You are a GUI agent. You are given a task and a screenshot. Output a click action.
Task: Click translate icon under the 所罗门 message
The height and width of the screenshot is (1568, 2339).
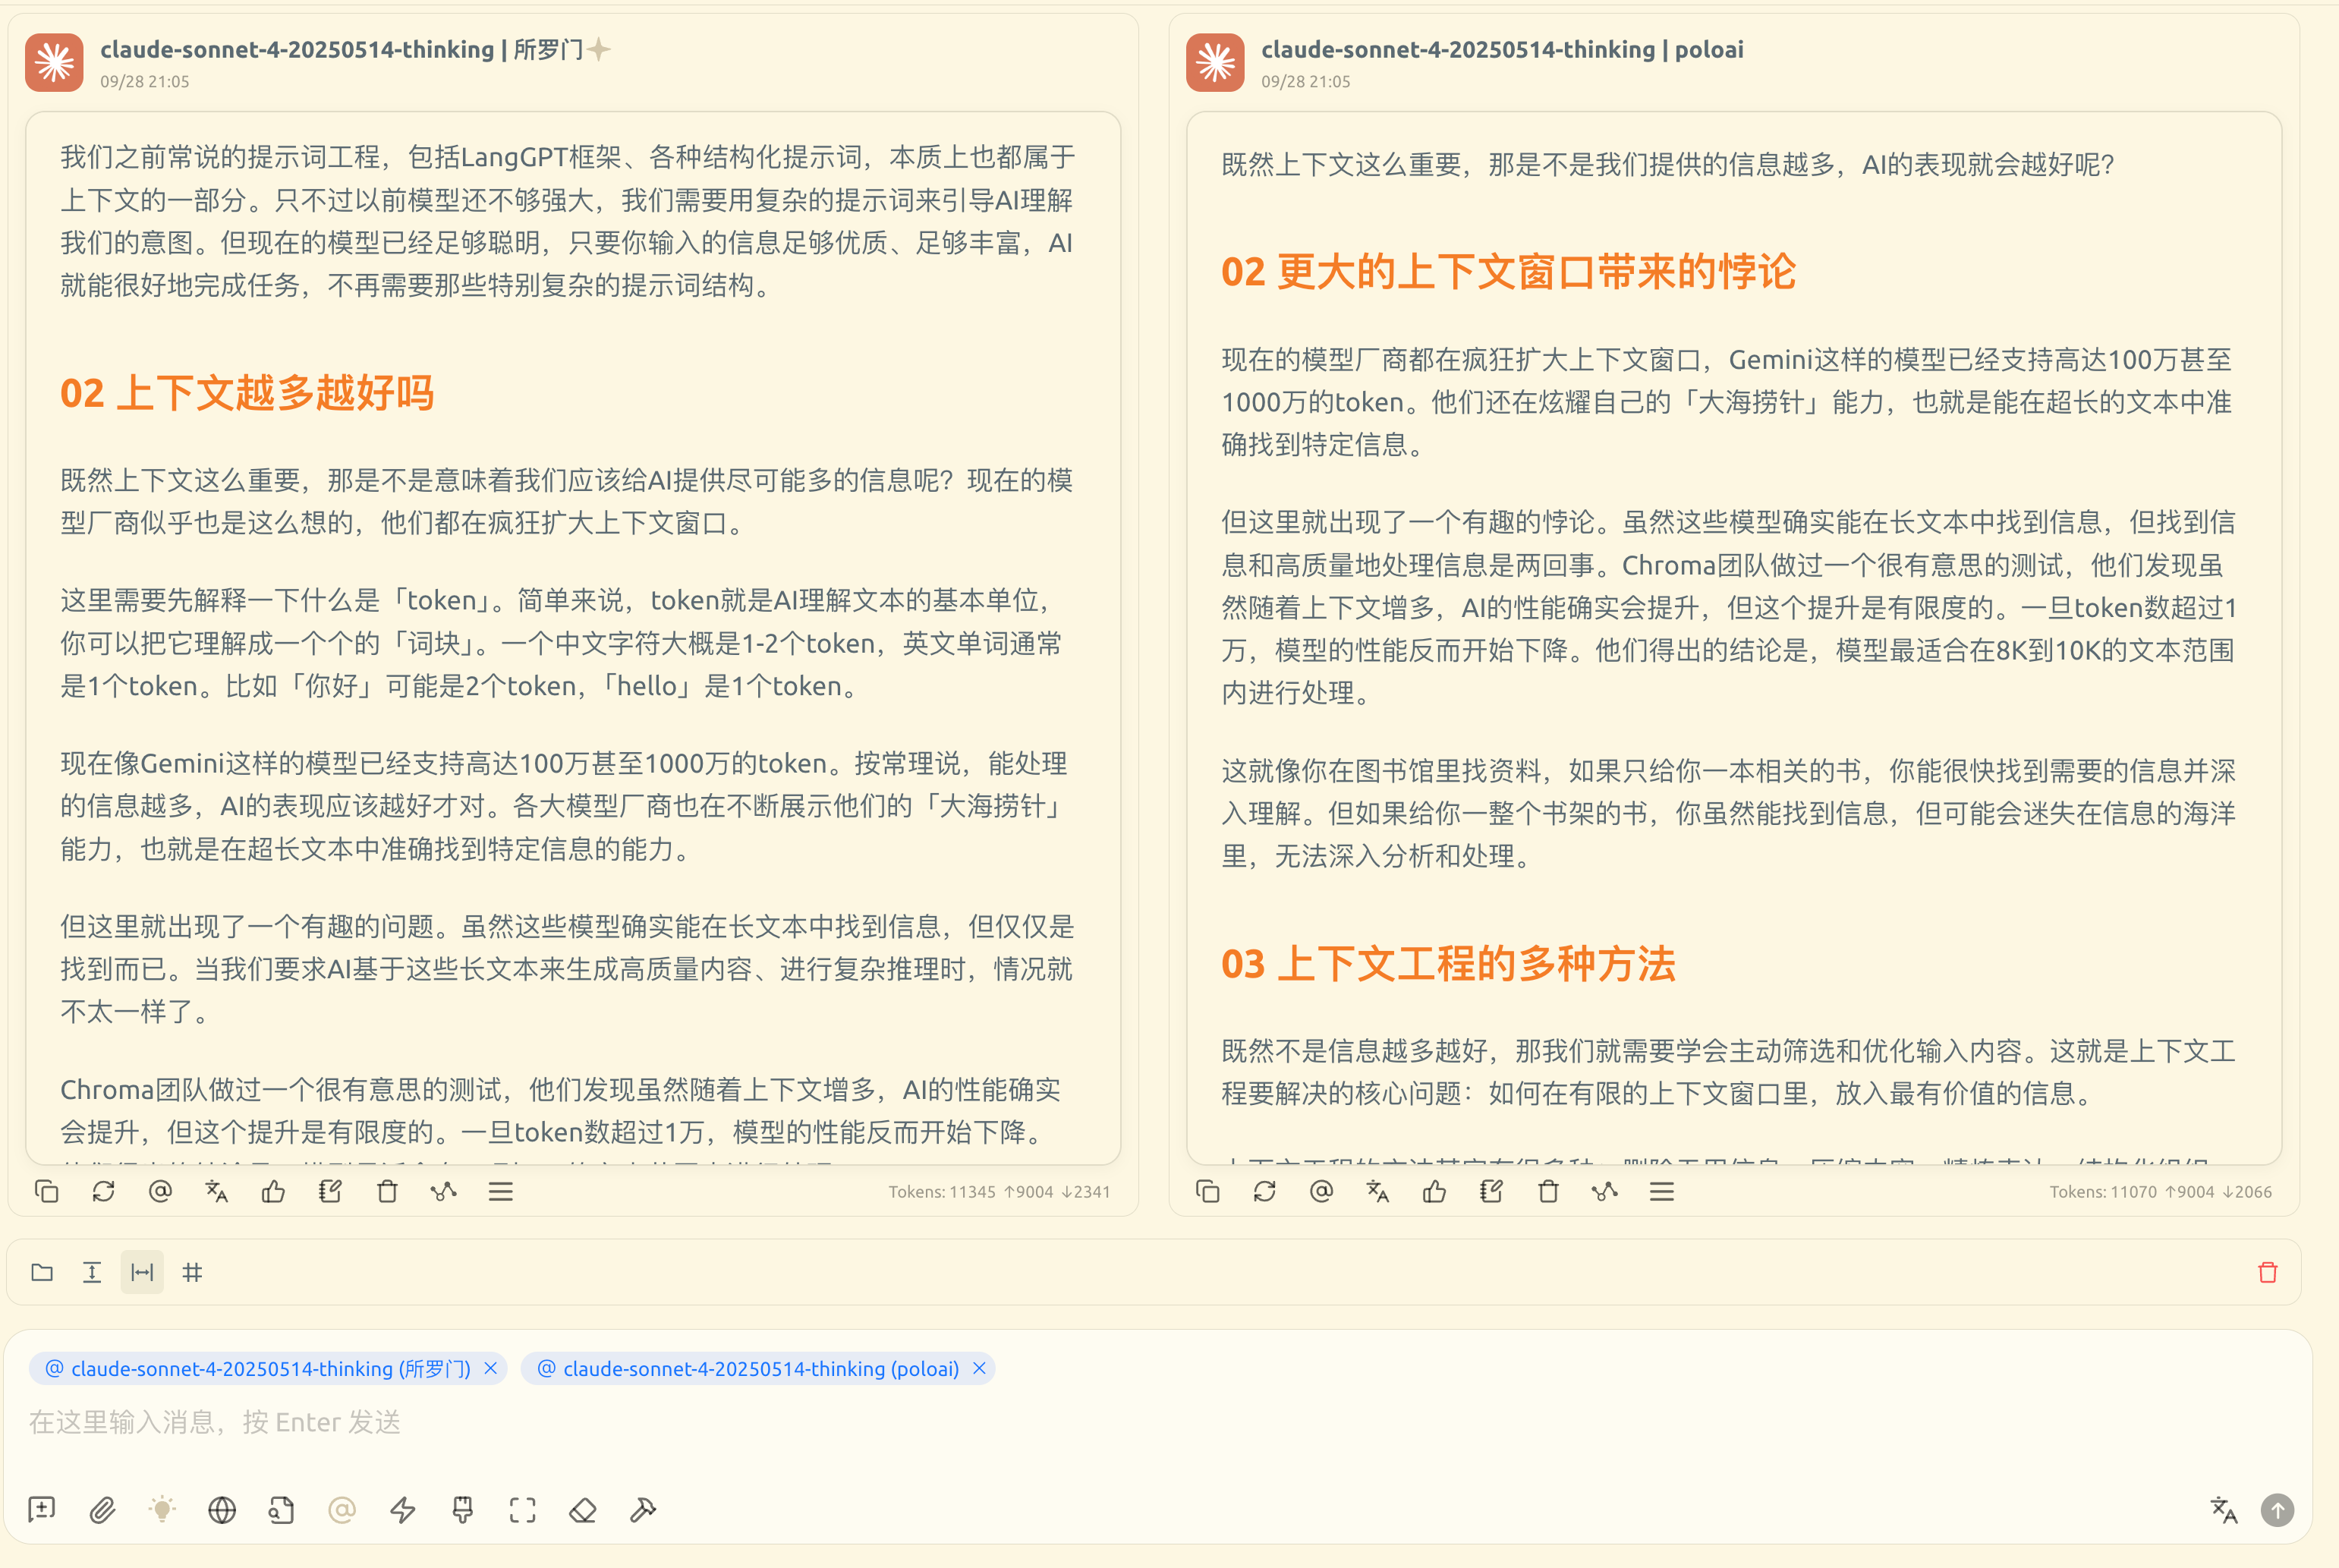coord(217,1191)
